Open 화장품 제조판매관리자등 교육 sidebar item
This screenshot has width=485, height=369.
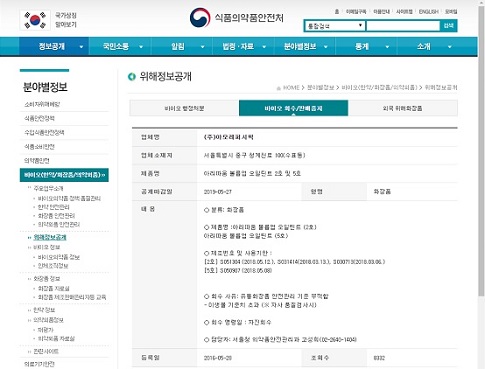[x=72, y=297]
